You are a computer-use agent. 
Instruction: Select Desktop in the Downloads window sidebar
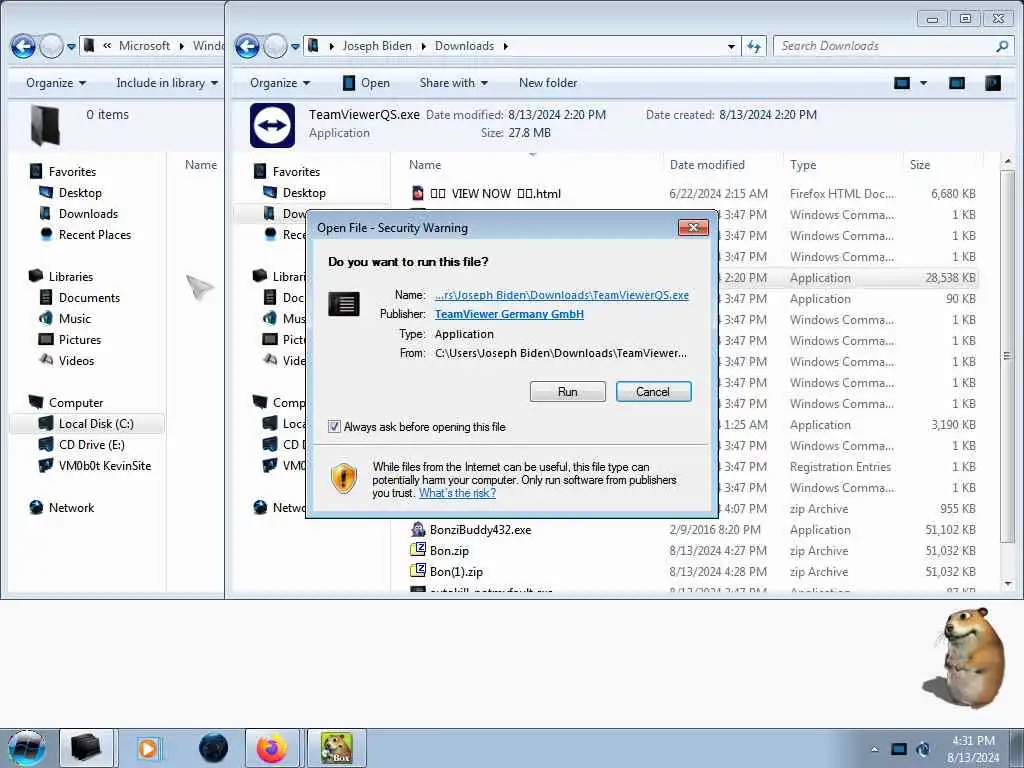pyautogui.click(x=304, y=193)
